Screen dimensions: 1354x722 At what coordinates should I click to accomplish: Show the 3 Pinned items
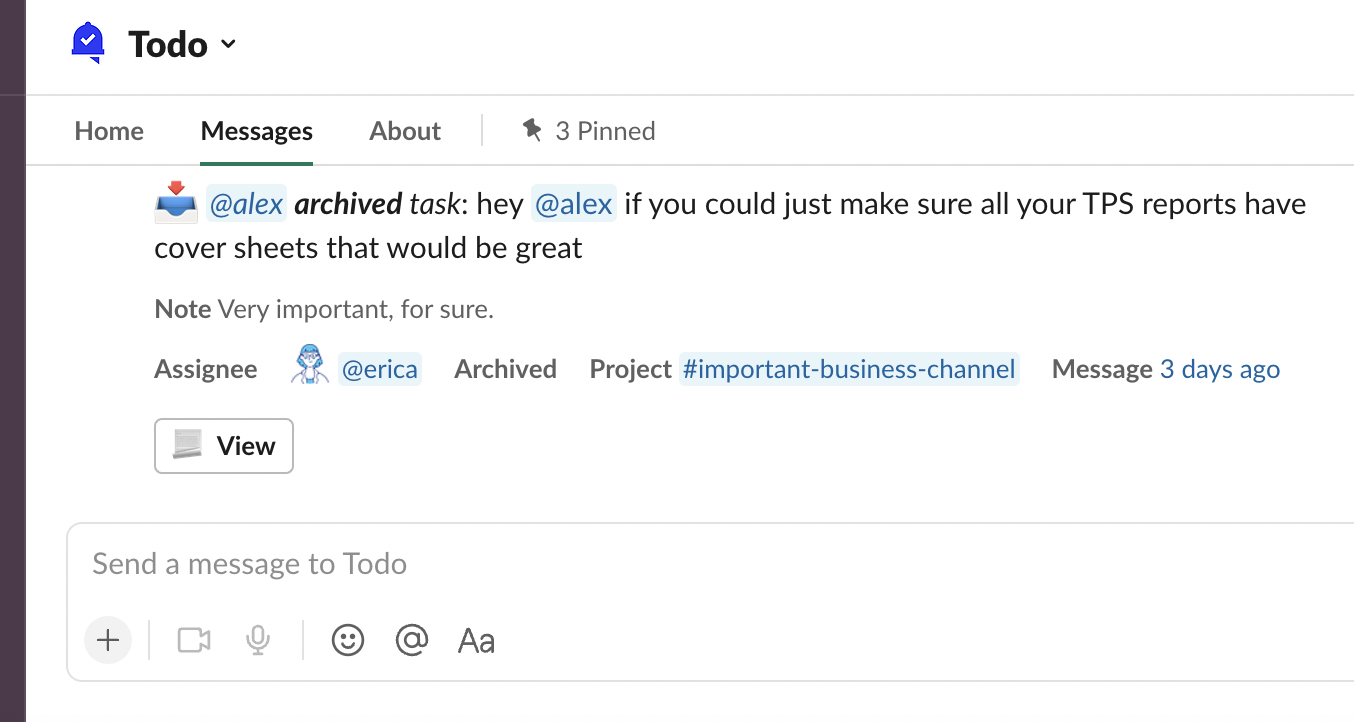[x=588, y=131]
